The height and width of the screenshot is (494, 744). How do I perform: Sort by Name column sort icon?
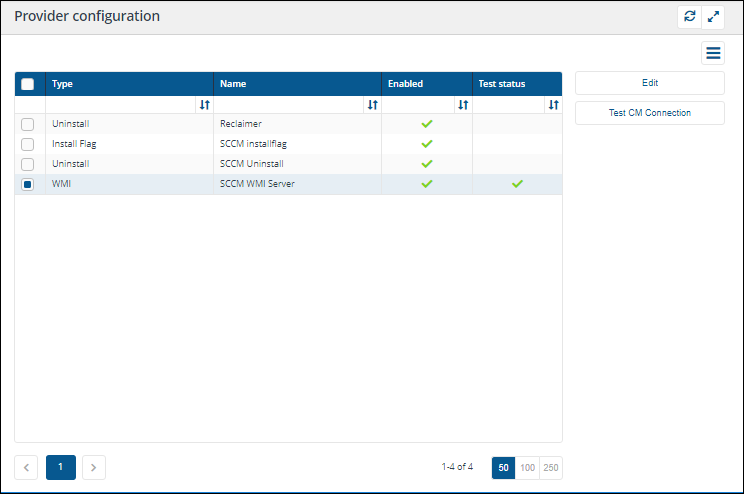coord(372,105)
